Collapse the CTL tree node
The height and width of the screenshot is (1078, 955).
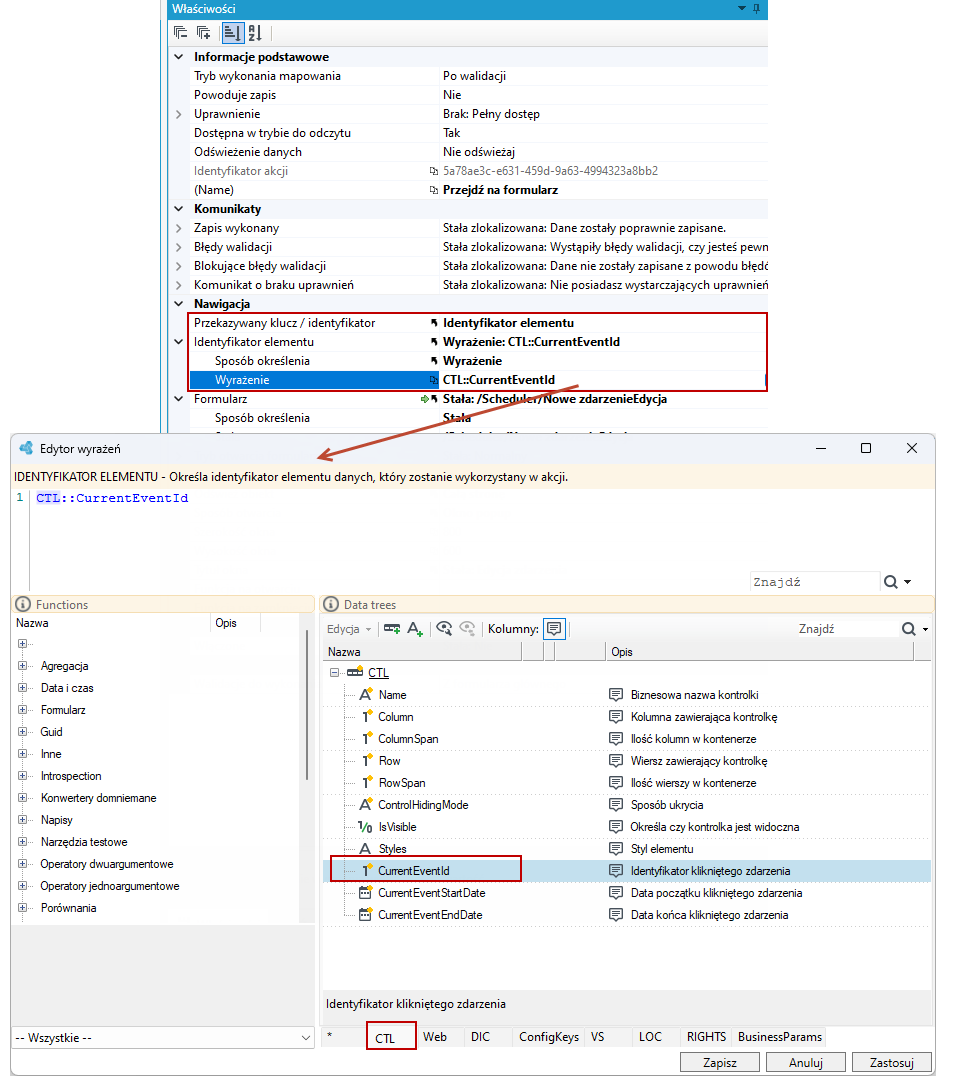[334, 672]
